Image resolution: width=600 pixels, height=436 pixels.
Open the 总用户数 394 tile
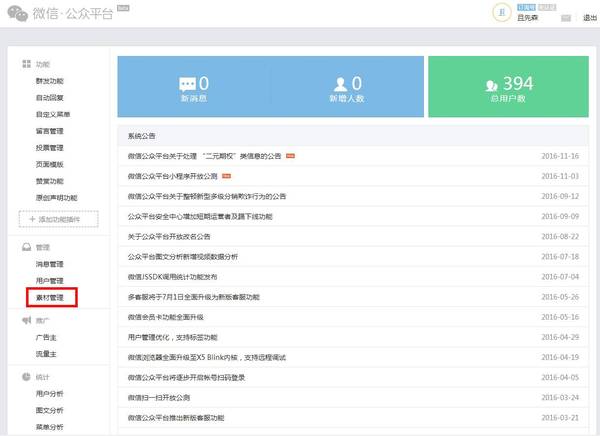coord(508,87)
